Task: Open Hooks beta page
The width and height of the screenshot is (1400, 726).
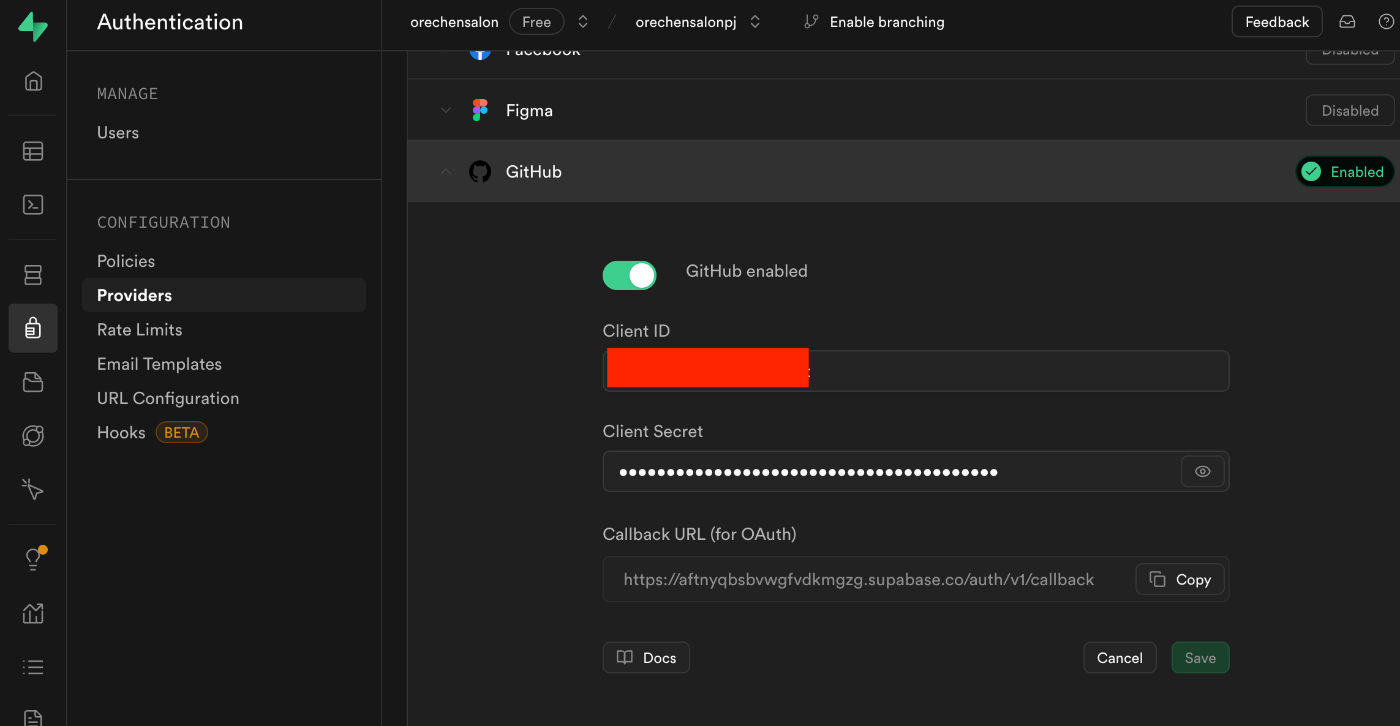Action: click(121, 433)
